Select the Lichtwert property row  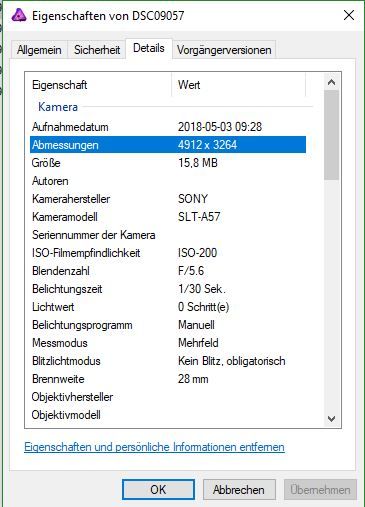pyautogui.click(x=168, y=307)
